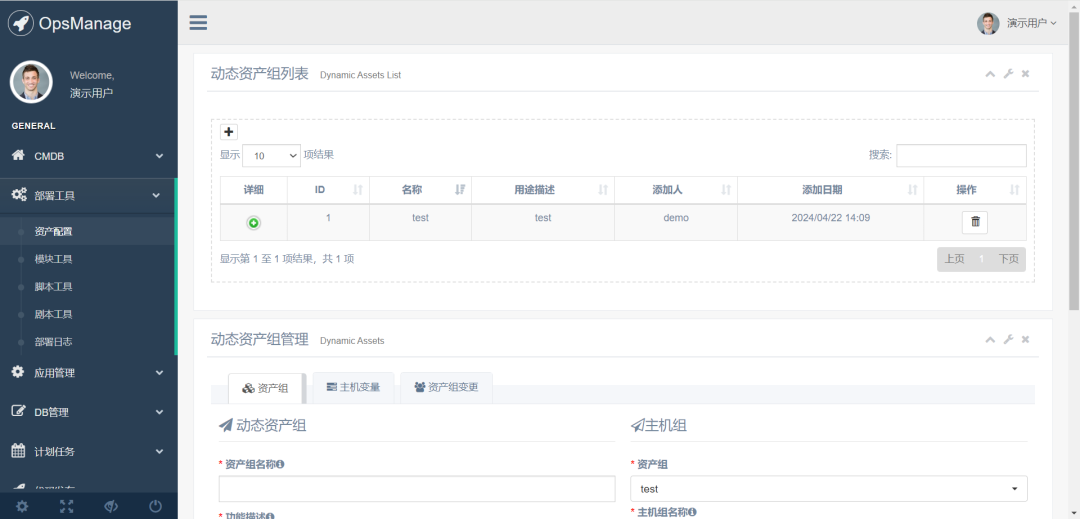Delete the test row with trash icon
1080x519 pixels.
pos(975,222)
